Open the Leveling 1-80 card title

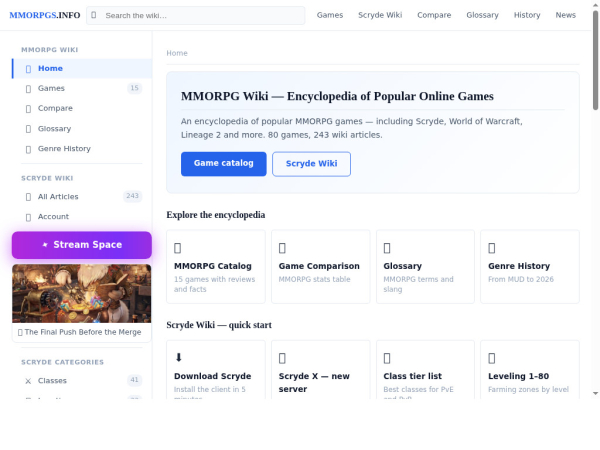[518, 376]
